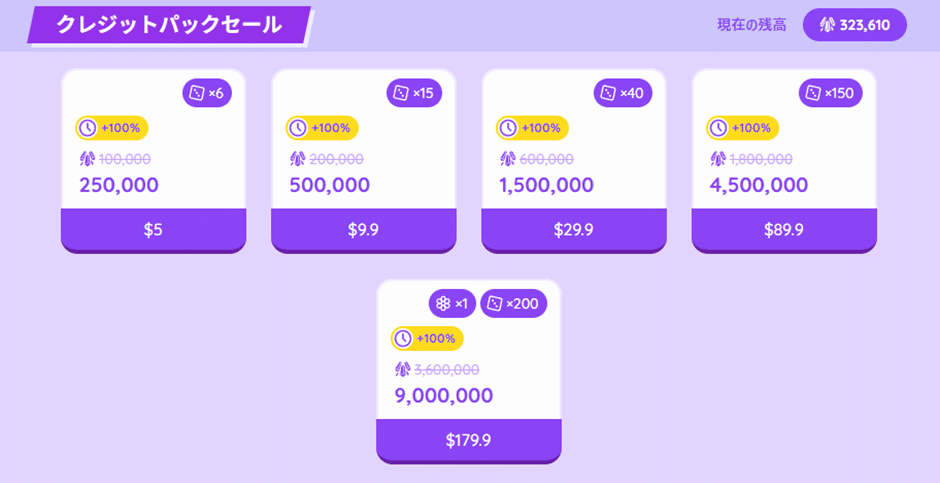The height and width of the screenshot is (483, 940).
Task: Click the +100% badge on 4,500,000 pack
Action: 743,128
